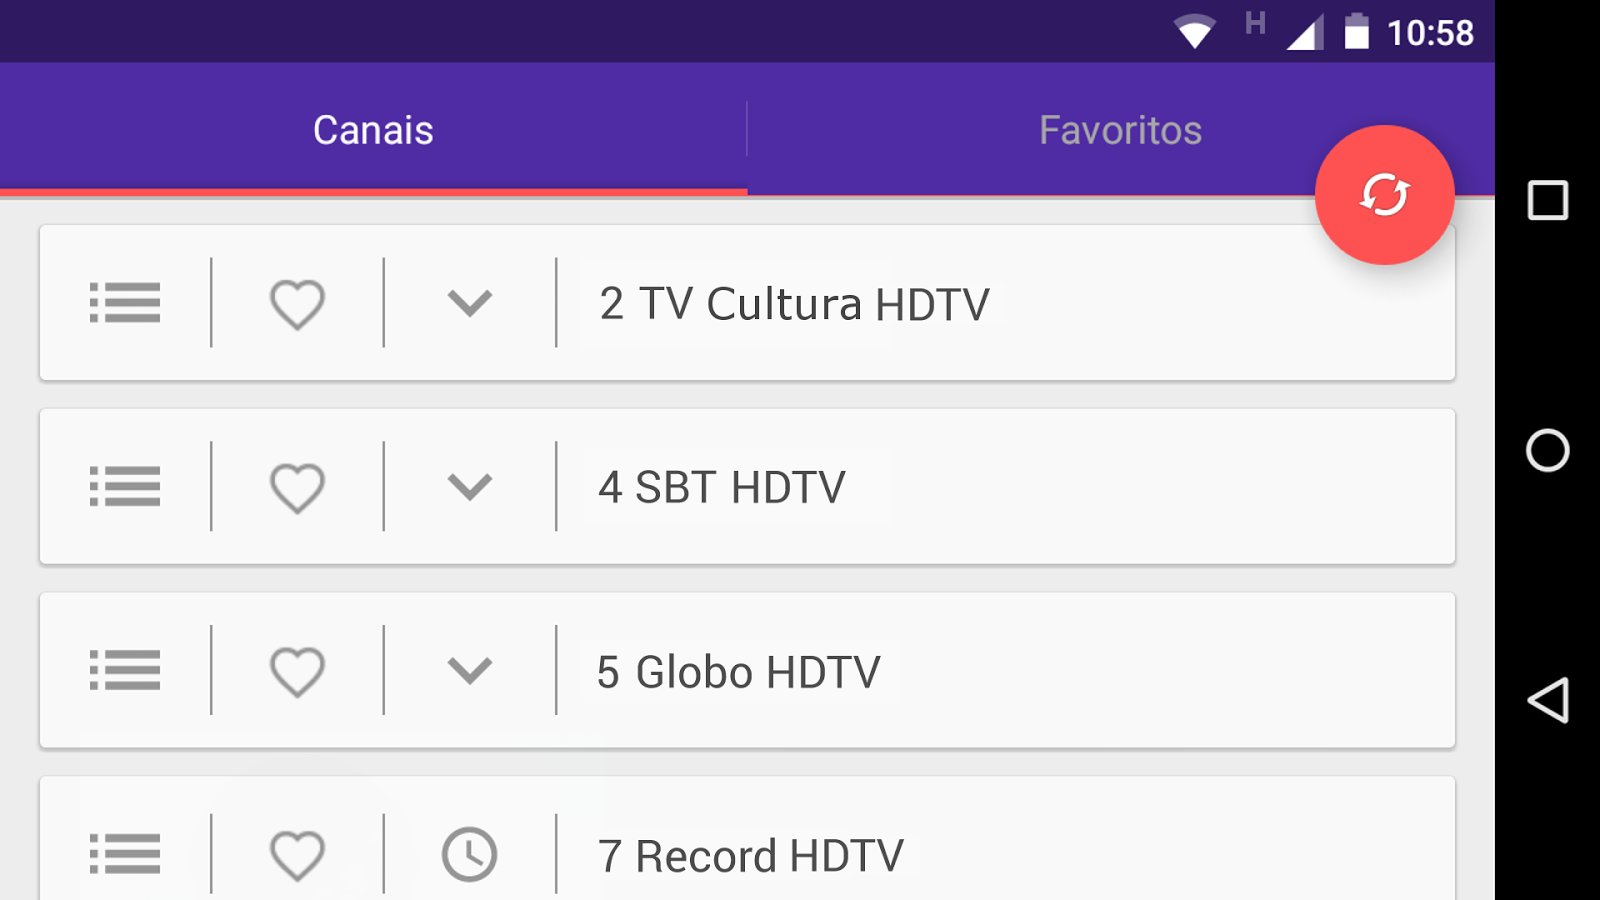Mark Globo HDTV as favorite
Viewport: 1600px width, 900px height.
[x=297, y=672]
